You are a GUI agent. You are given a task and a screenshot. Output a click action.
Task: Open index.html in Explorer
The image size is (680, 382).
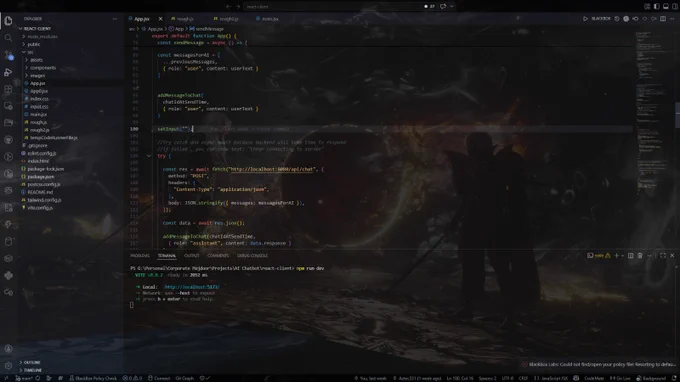tap(38, 161)
